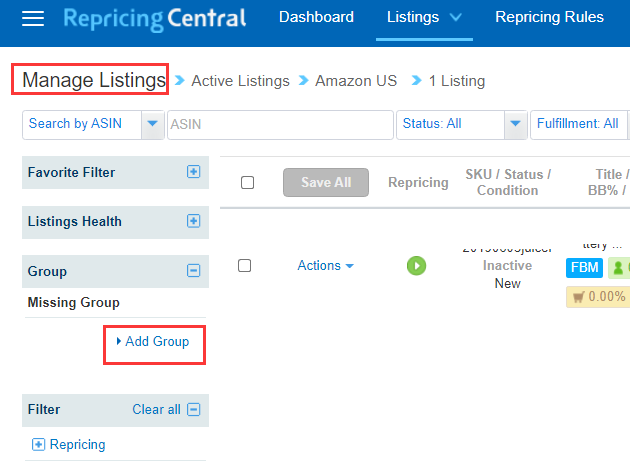Click the buy box 0.00% cart badge

(x=598, y=297)
